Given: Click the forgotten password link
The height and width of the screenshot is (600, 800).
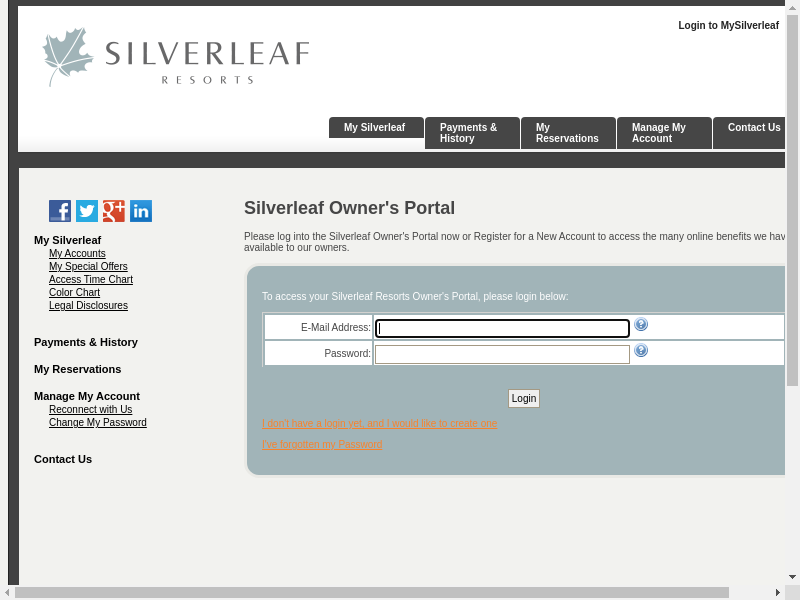Looking at the screenshot, I should [x=322, y=445].
